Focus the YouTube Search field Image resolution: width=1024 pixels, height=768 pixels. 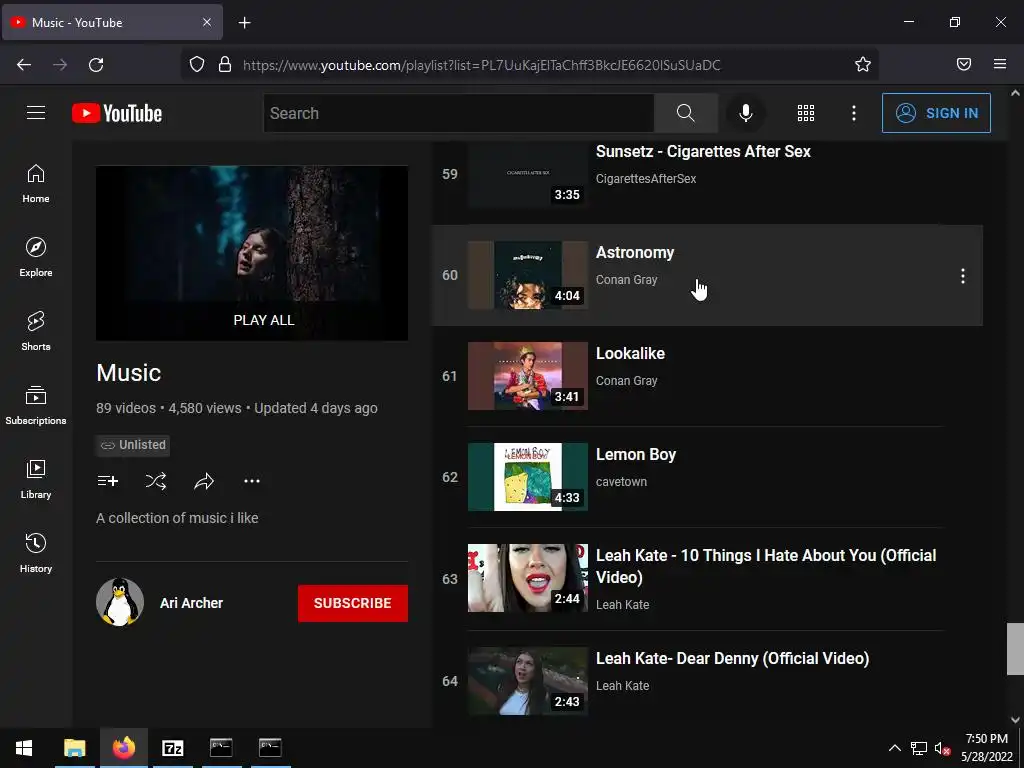(458, 113)
